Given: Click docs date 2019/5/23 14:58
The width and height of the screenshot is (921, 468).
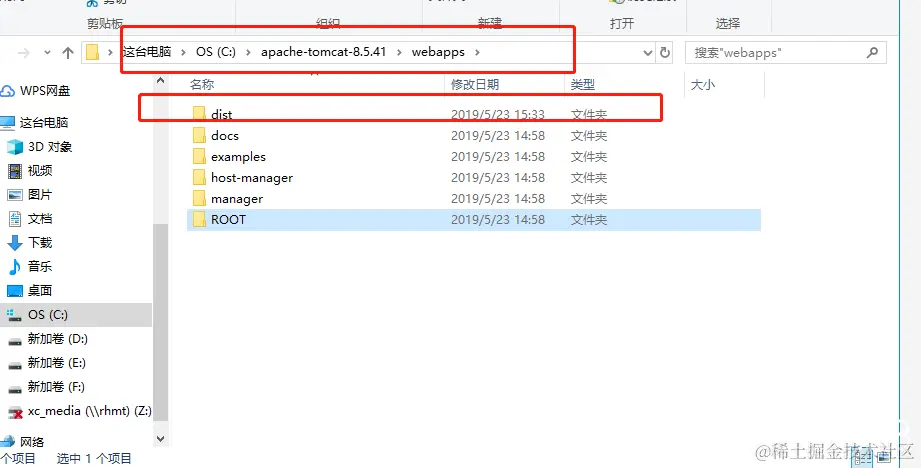Looking at the screenshot, I should coord(498,136).
